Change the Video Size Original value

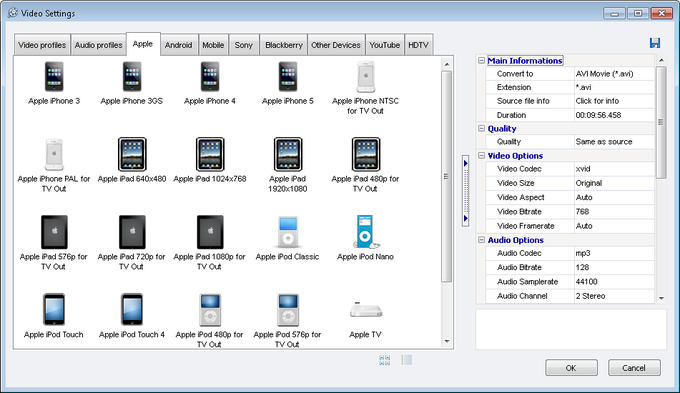click(614, 183)
